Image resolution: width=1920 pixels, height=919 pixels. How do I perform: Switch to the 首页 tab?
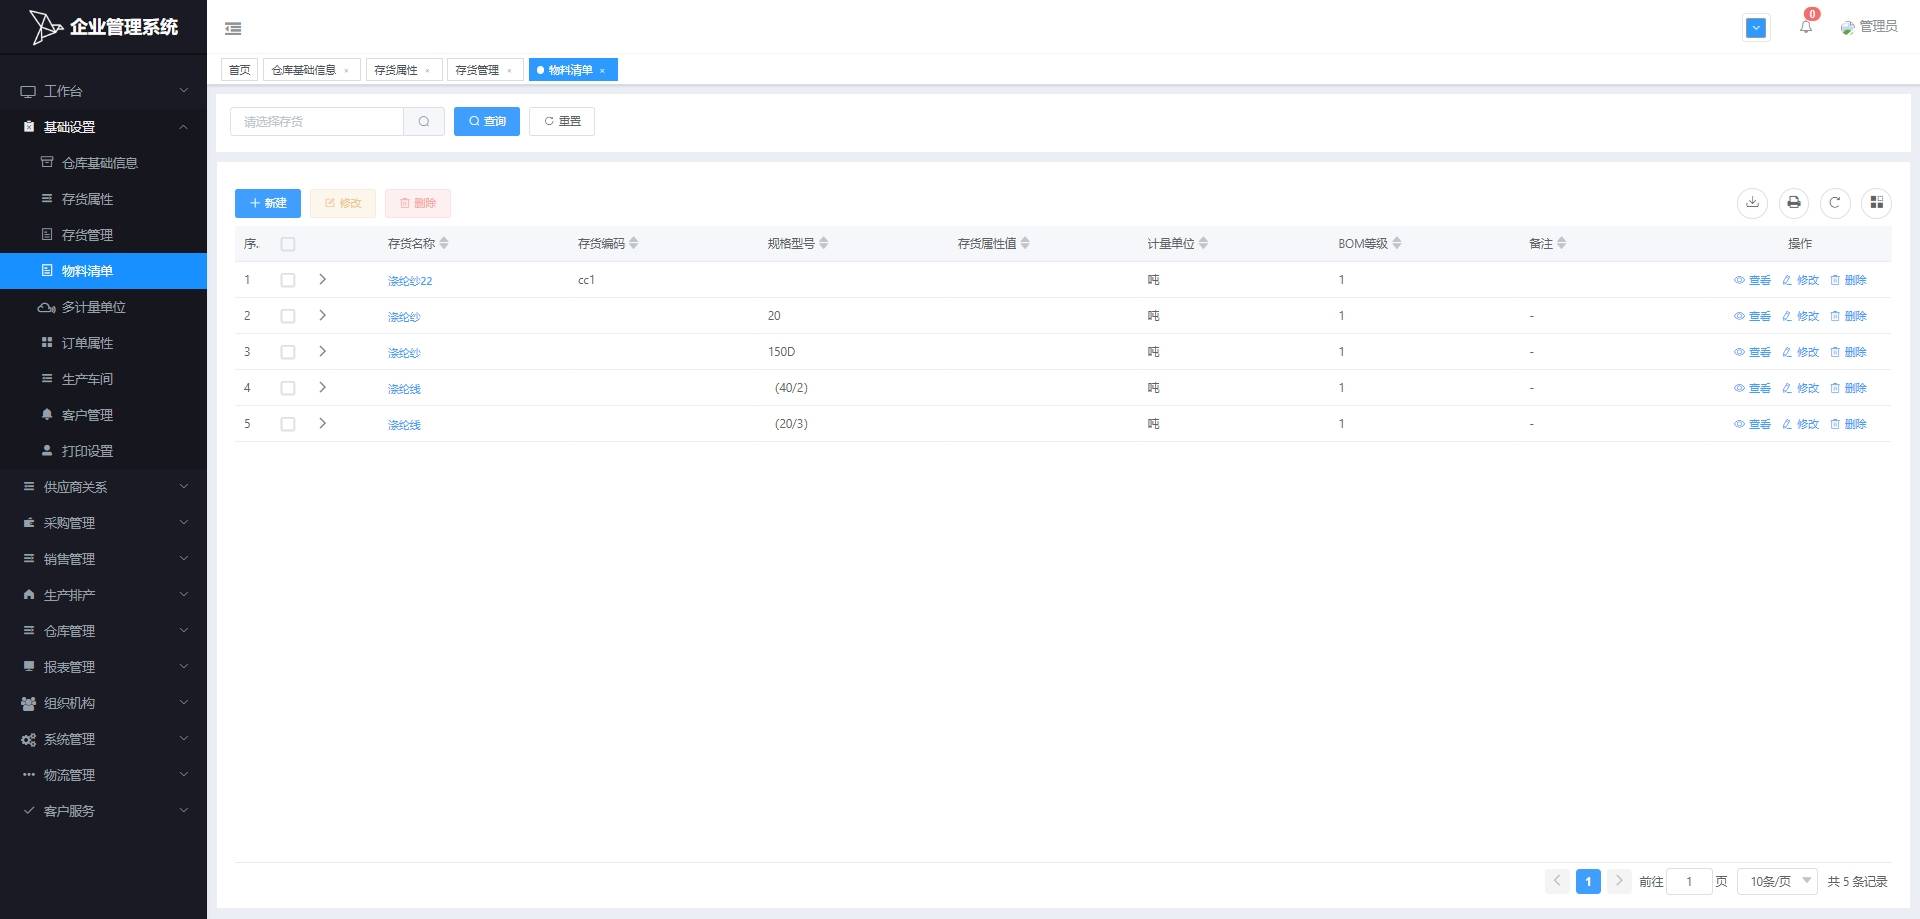point(239,70)
